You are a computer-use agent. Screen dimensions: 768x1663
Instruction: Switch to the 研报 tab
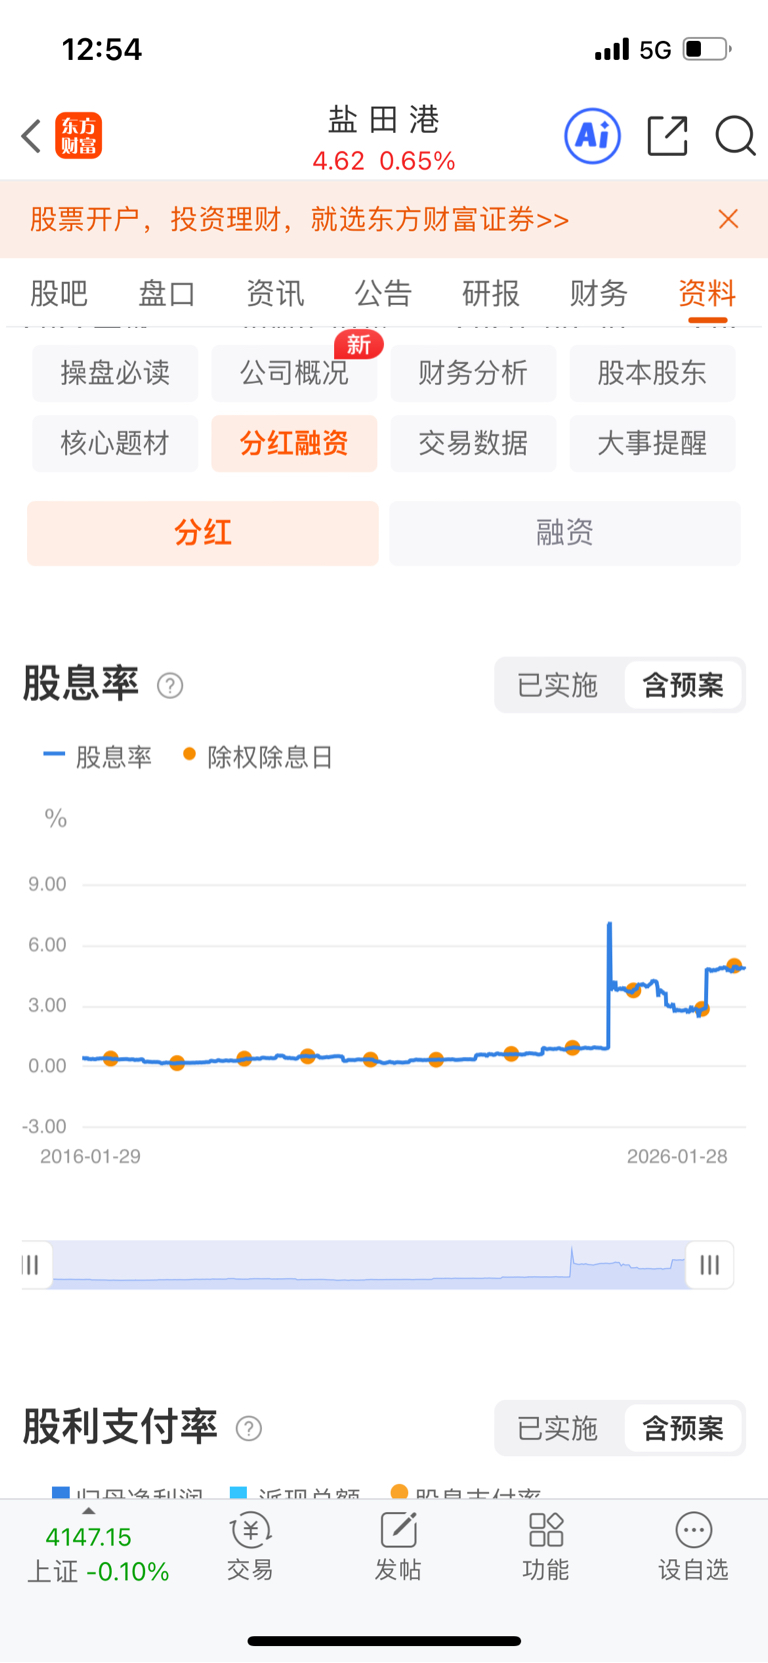click(491, 293)
